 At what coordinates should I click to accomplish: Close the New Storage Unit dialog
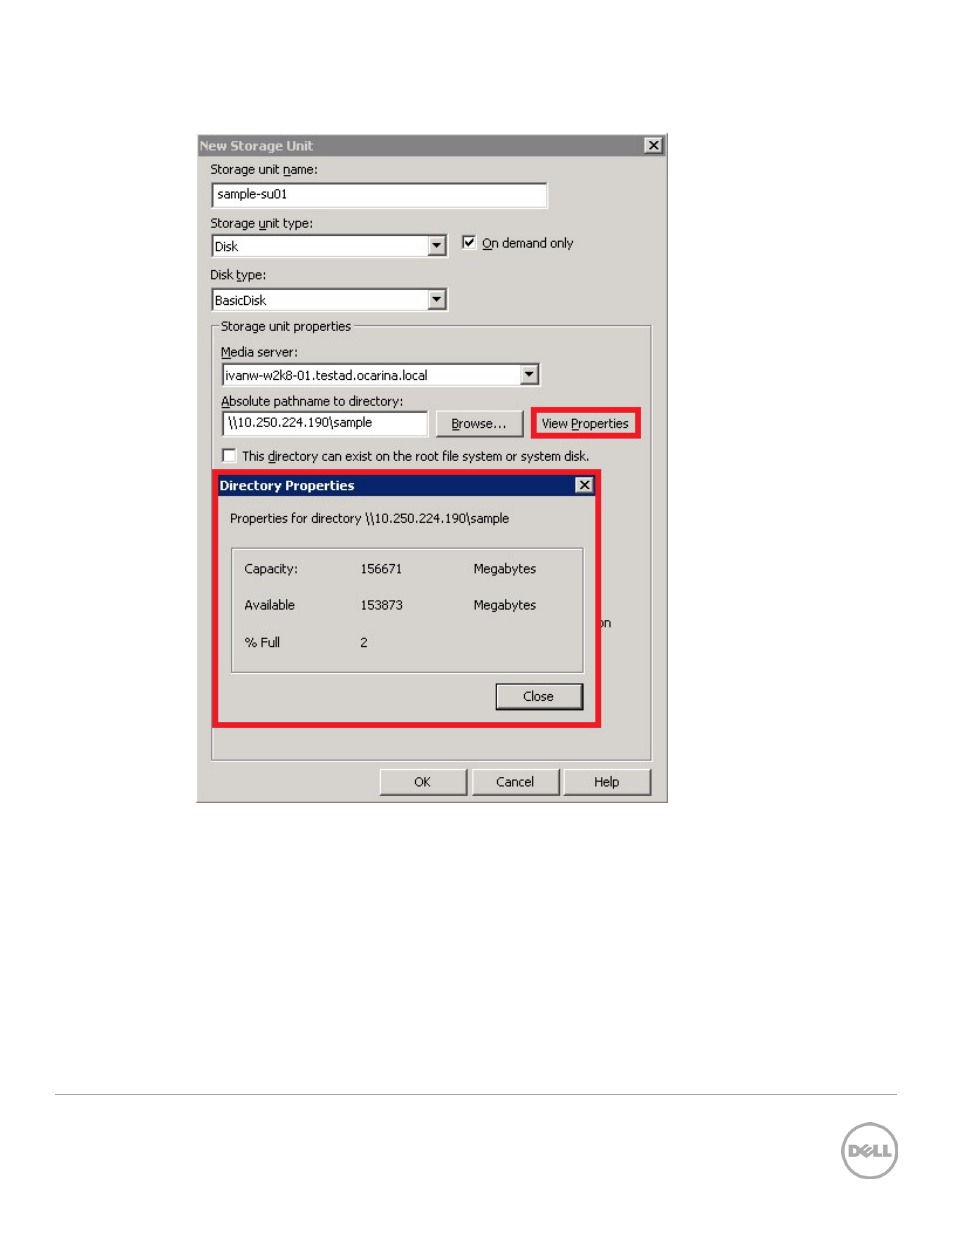coord(653,146)
